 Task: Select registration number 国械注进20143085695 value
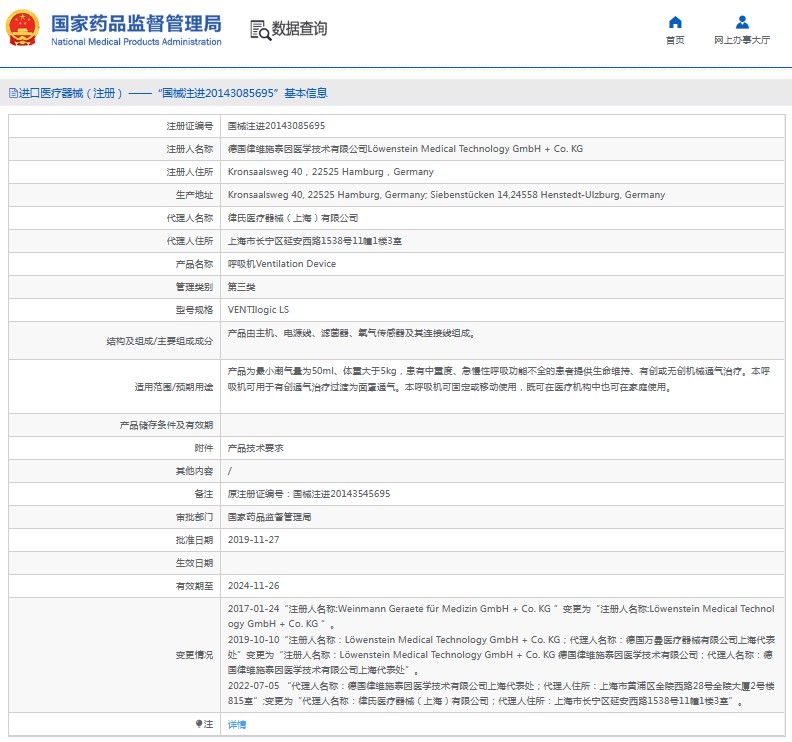[x=276, y=126]
